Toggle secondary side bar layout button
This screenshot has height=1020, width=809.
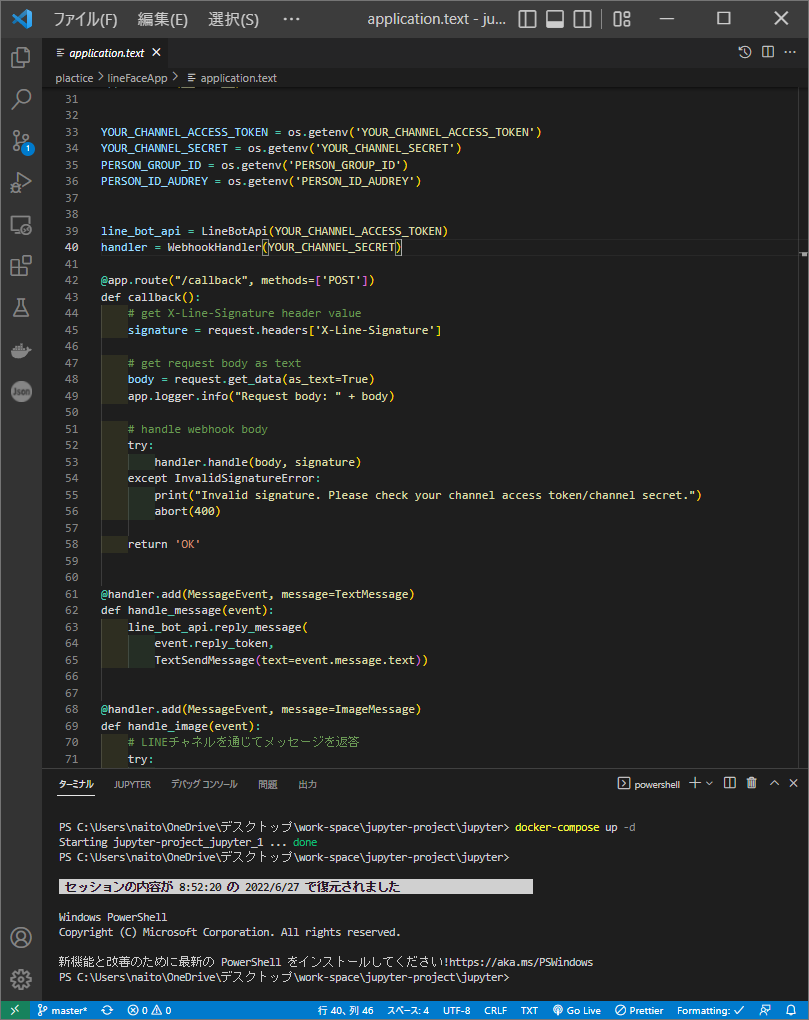583,19
